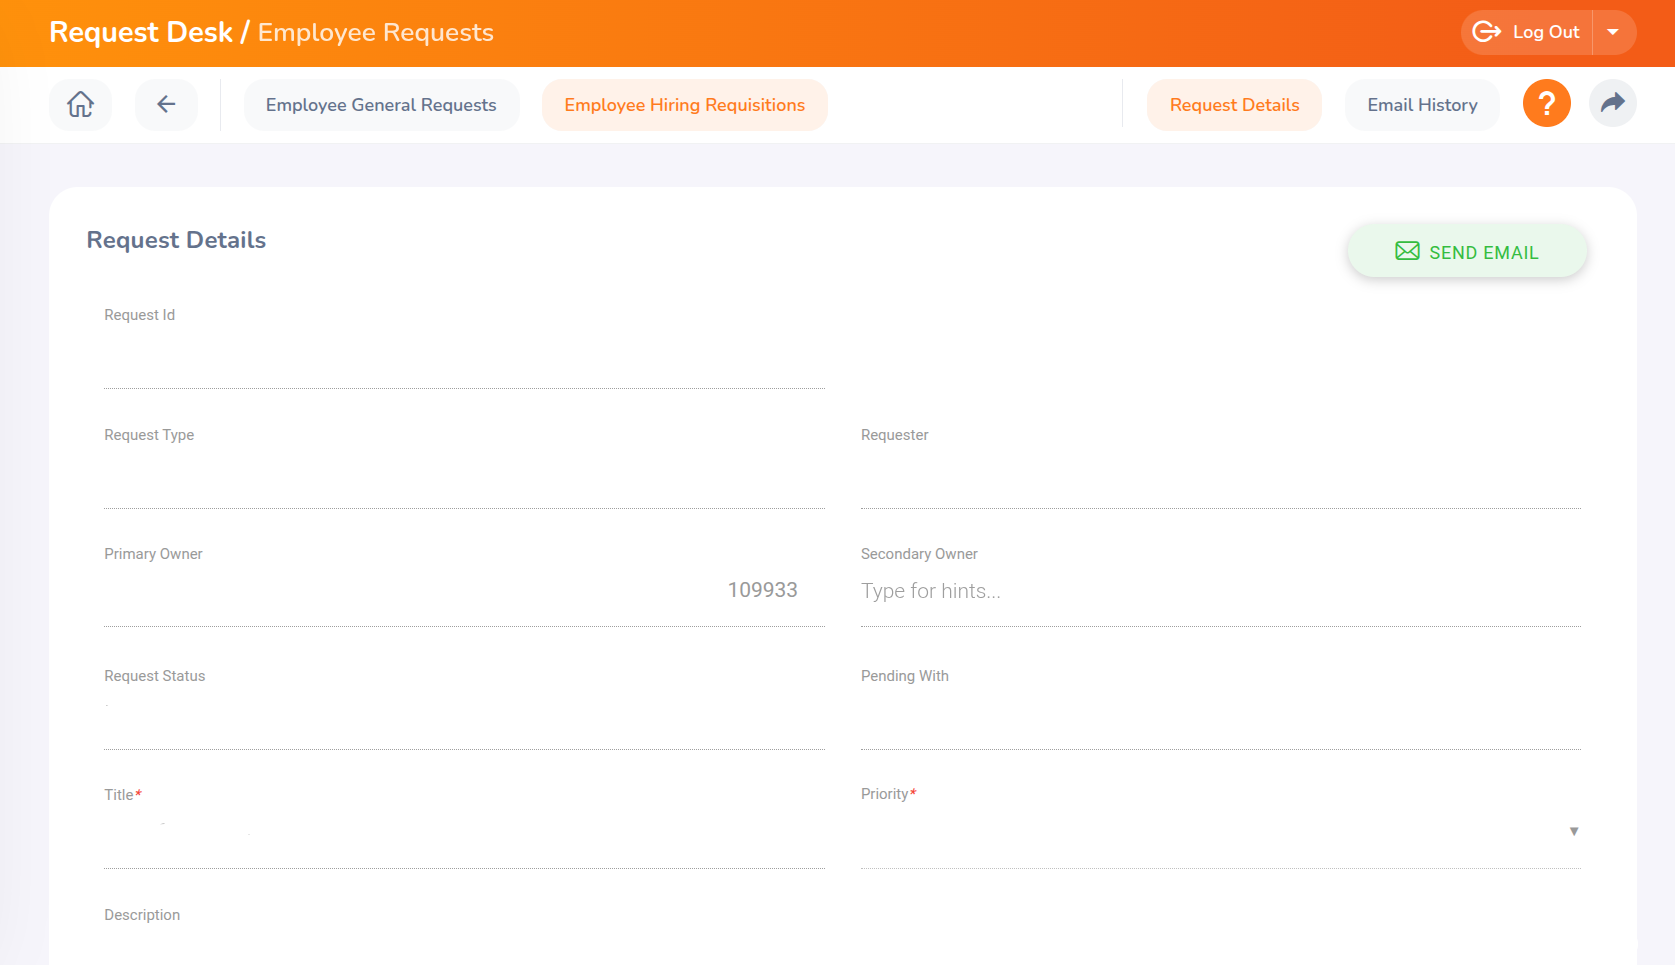Open the Request Details tab
Image resolution: width=1675 pixels, height=965 pixels.
coord(1234,105)
